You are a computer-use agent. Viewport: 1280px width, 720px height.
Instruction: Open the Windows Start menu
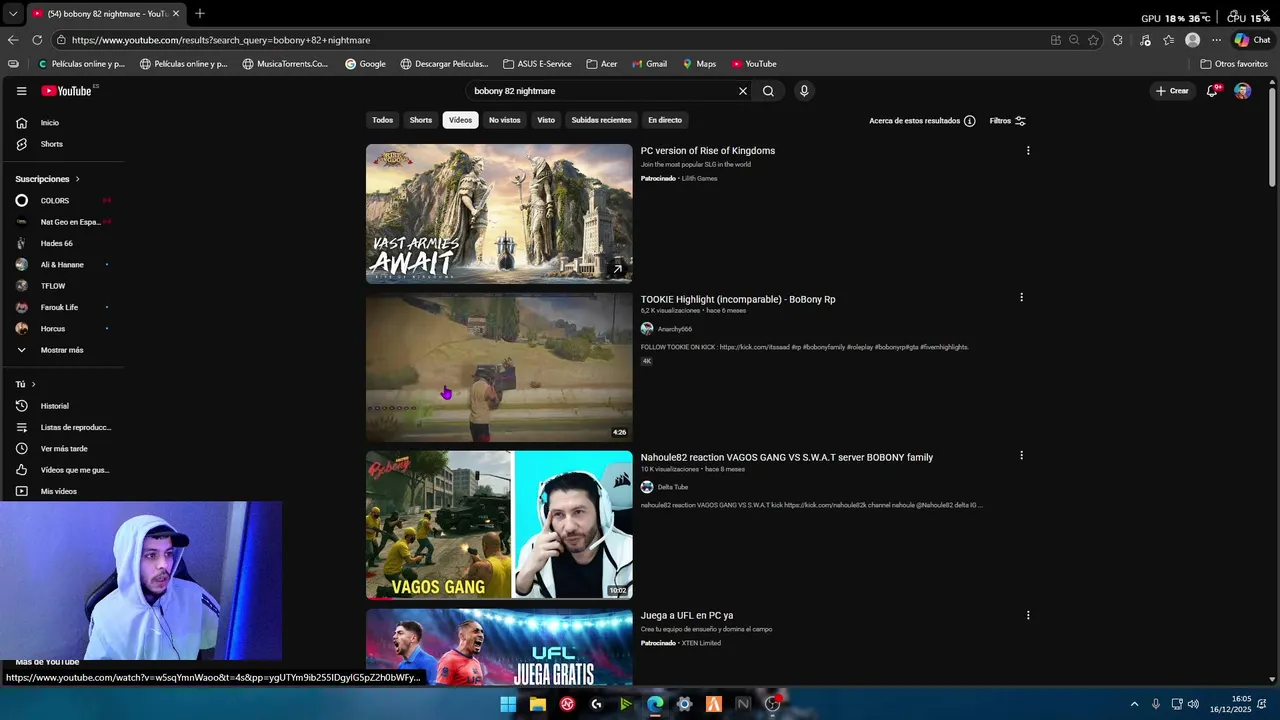[x=508, y=704]
